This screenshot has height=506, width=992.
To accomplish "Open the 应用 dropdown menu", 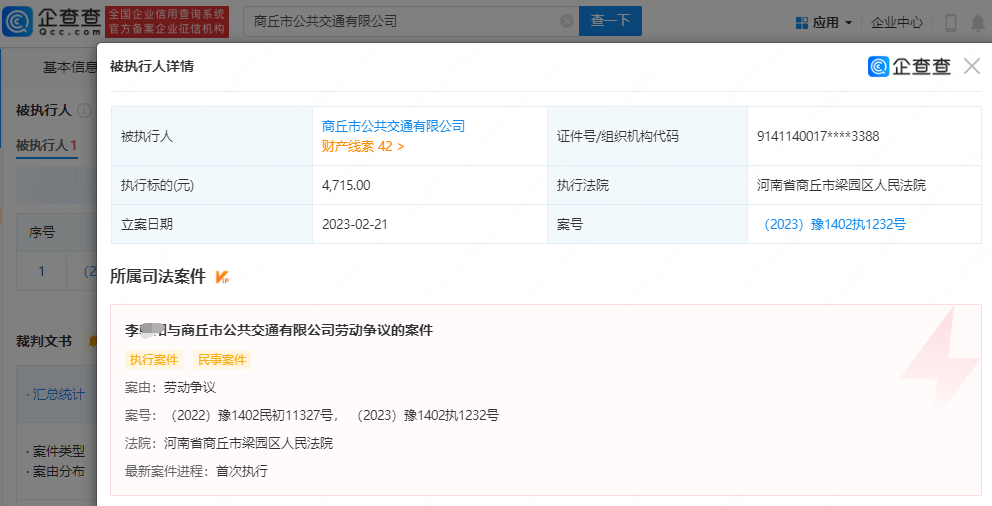I will (823, 22).
